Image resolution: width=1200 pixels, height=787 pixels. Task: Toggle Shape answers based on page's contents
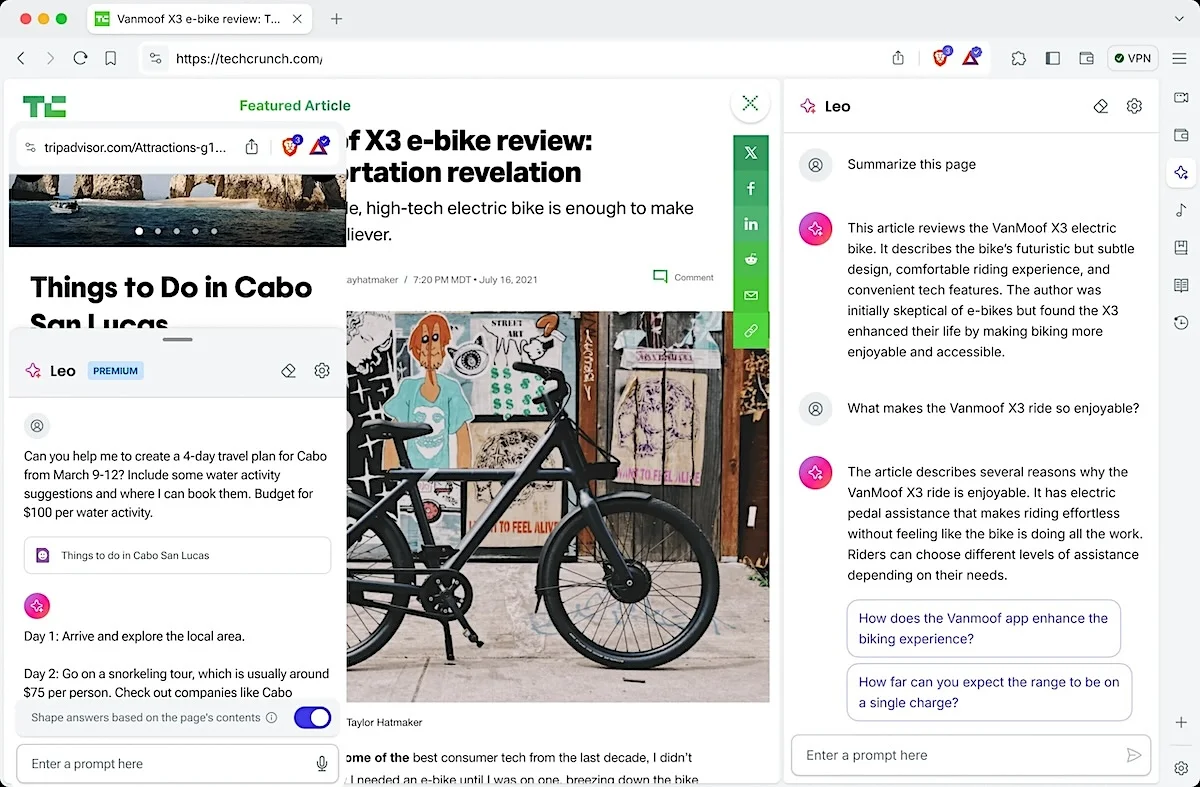click(x=312, y=718)
